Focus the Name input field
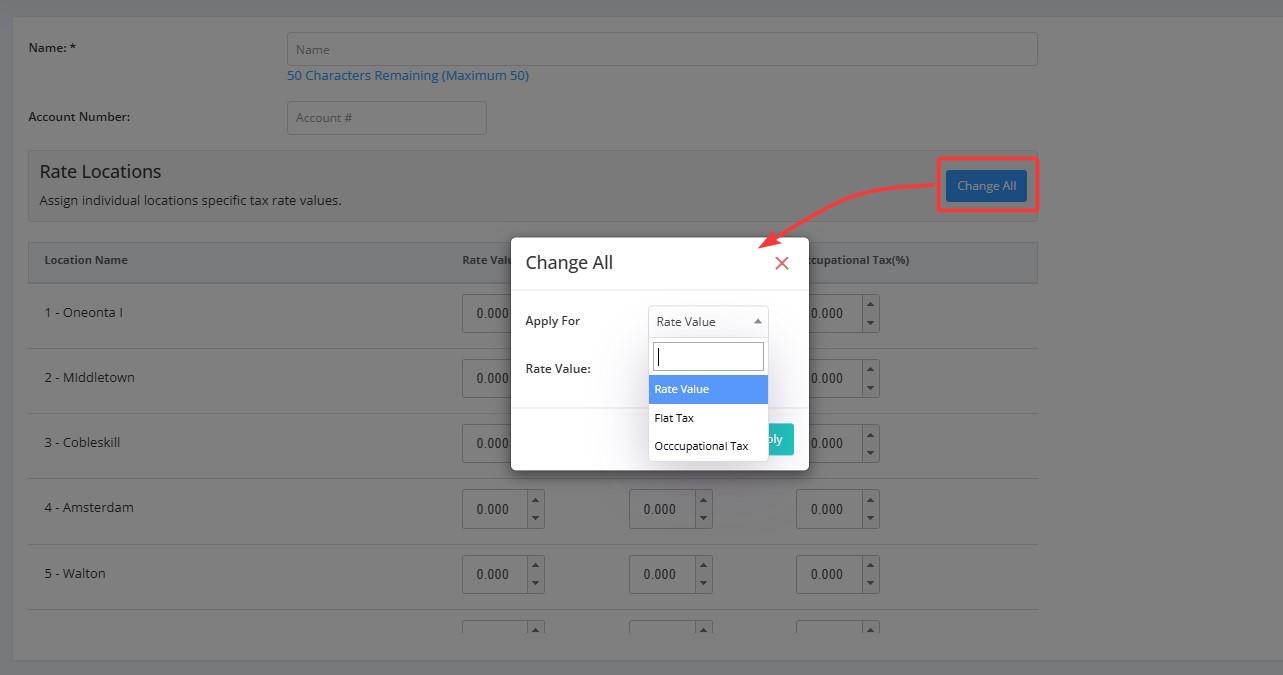 [662, 49]
